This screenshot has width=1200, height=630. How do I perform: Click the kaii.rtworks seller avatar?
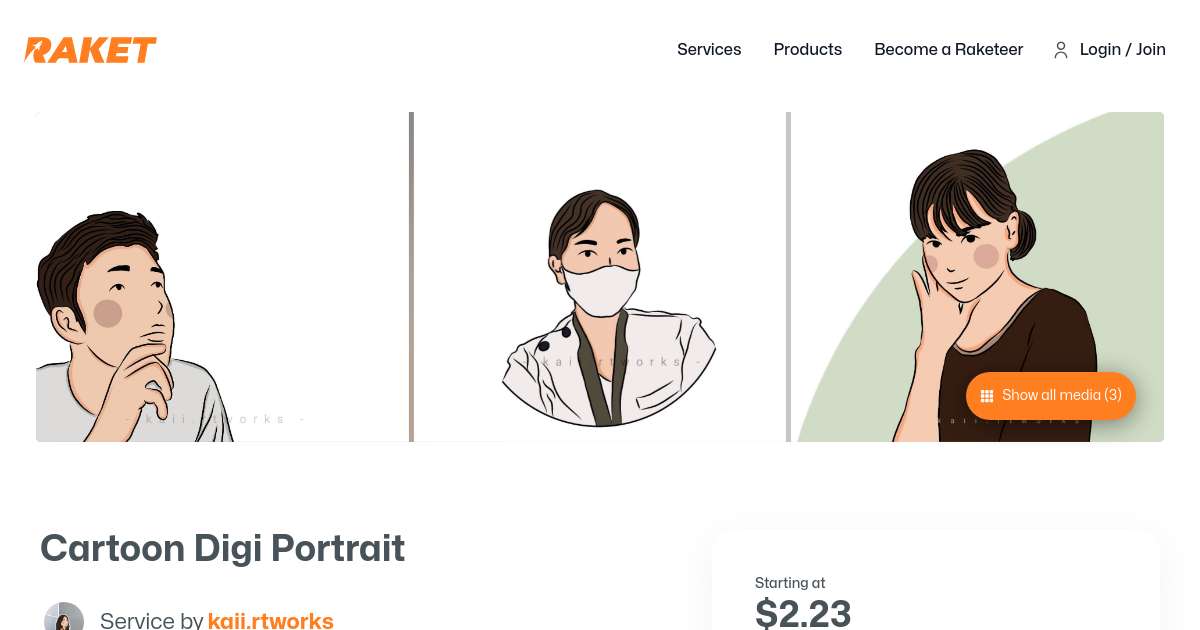click(64, 618)
